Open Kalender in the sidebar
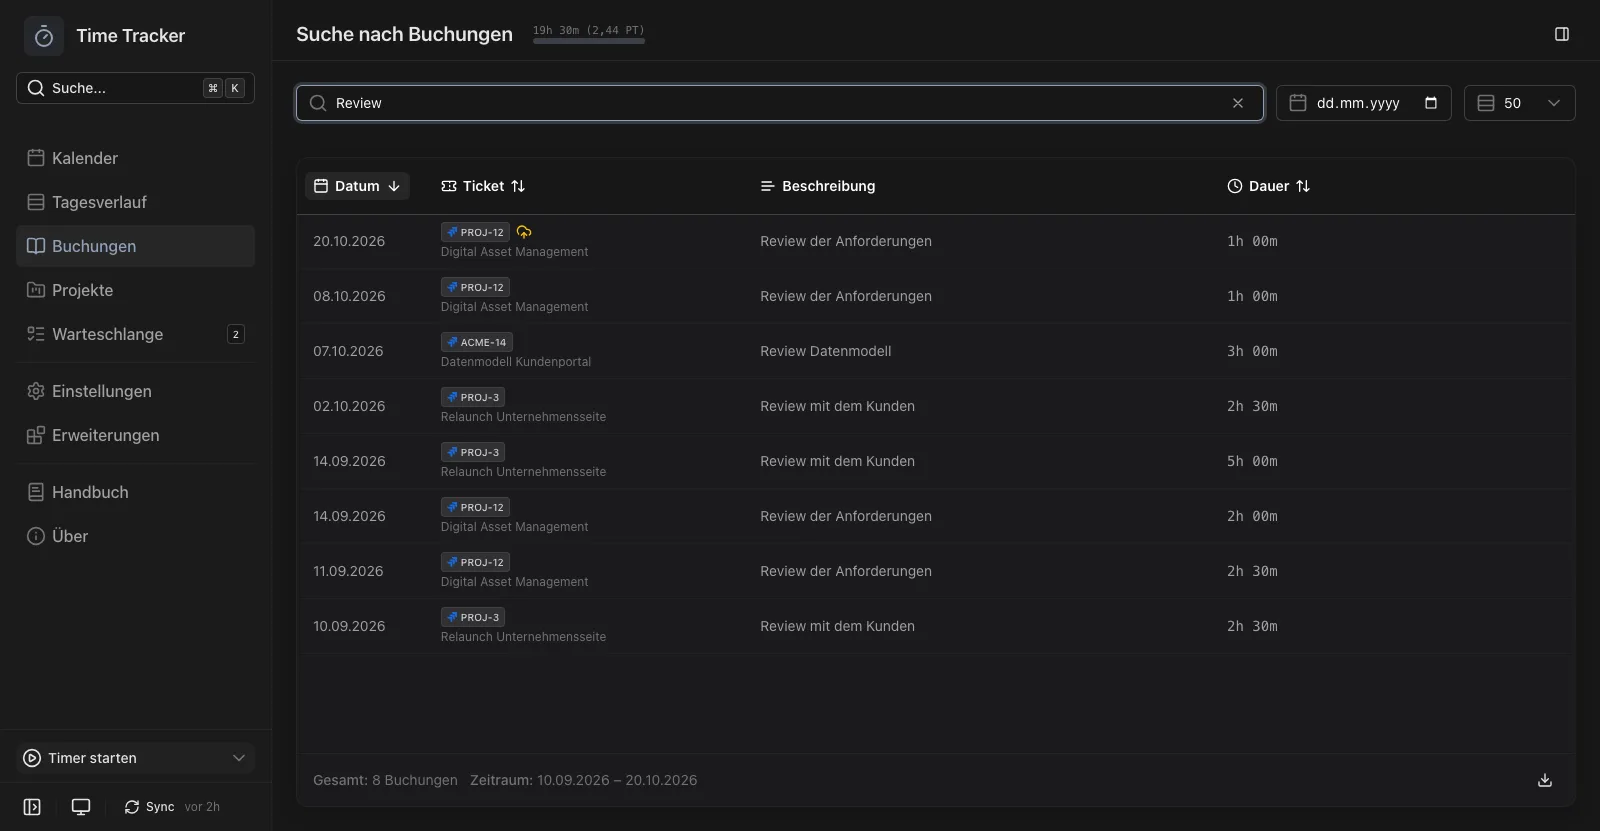Image resolution: width=1600 pixels, height=831 pixels. (x=135, y=158)
